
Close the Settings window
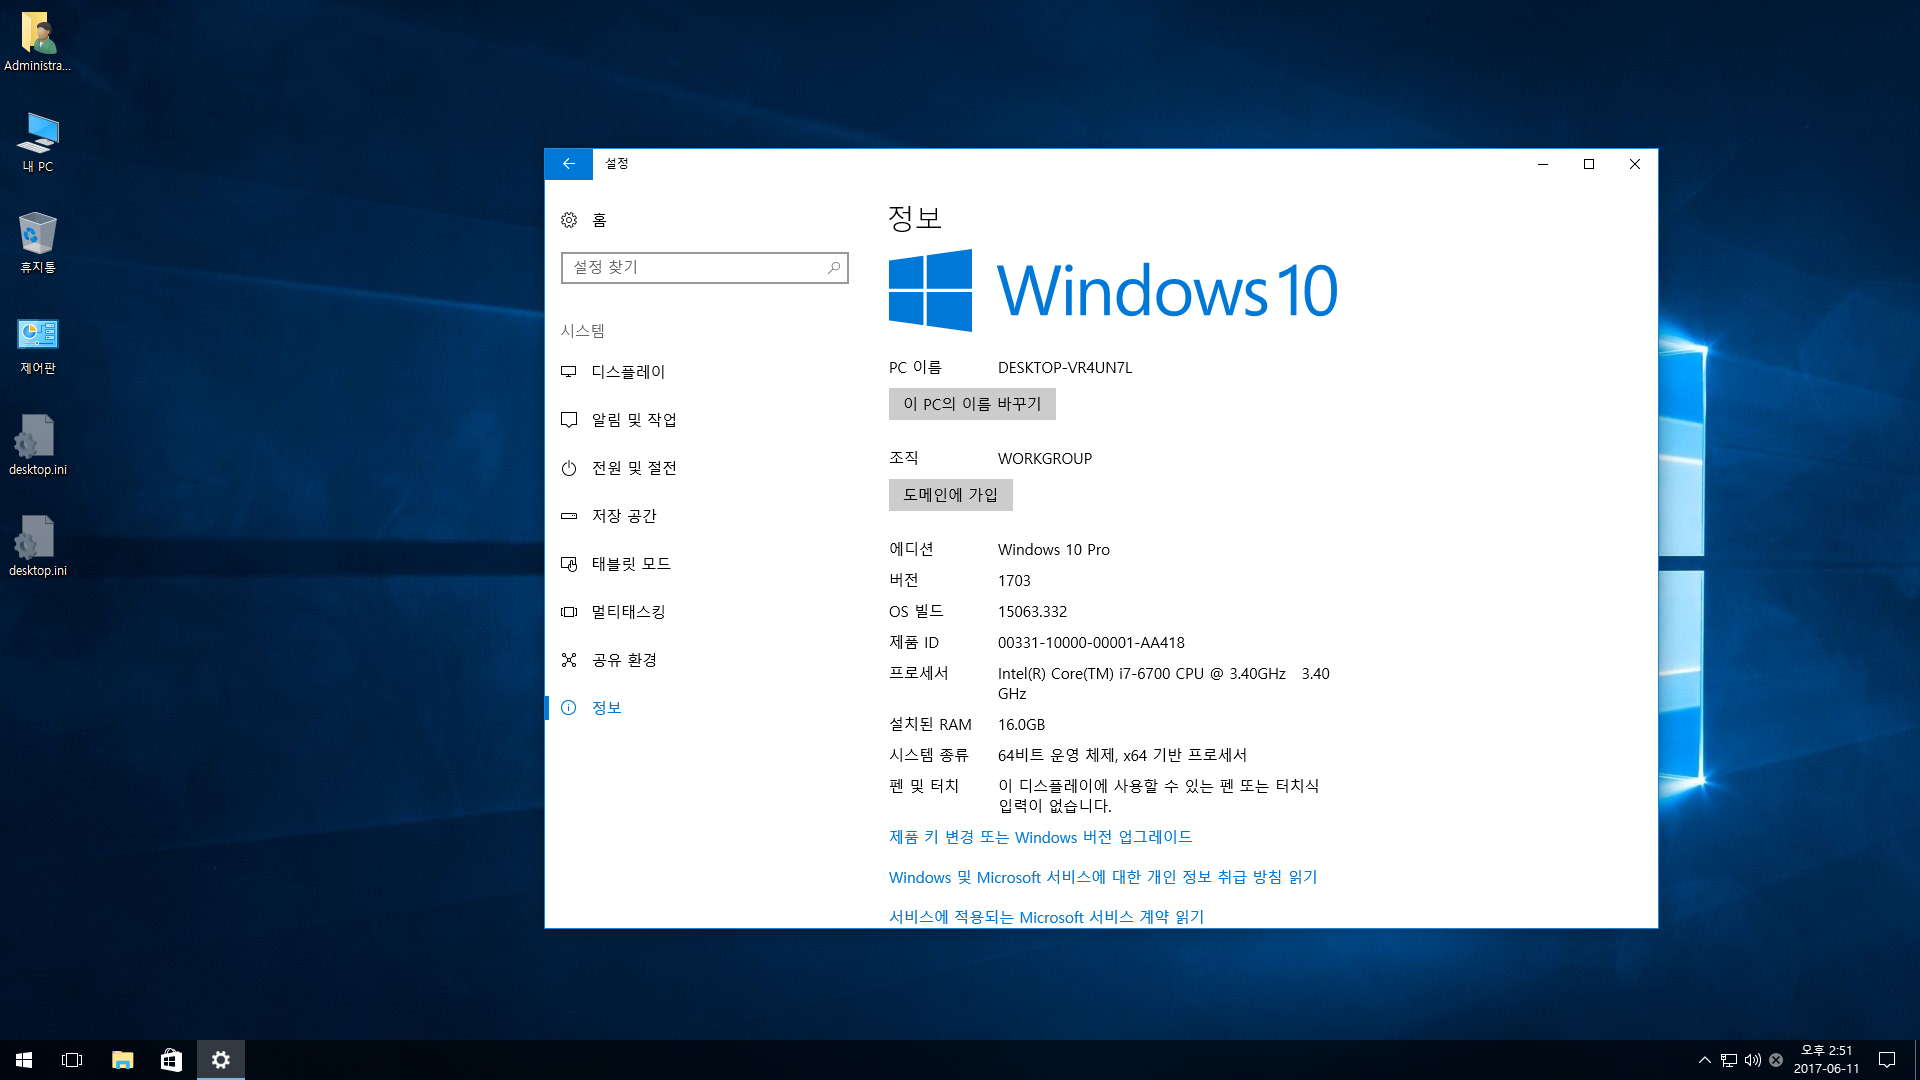pyautogui.click(x=1635, y=164)
